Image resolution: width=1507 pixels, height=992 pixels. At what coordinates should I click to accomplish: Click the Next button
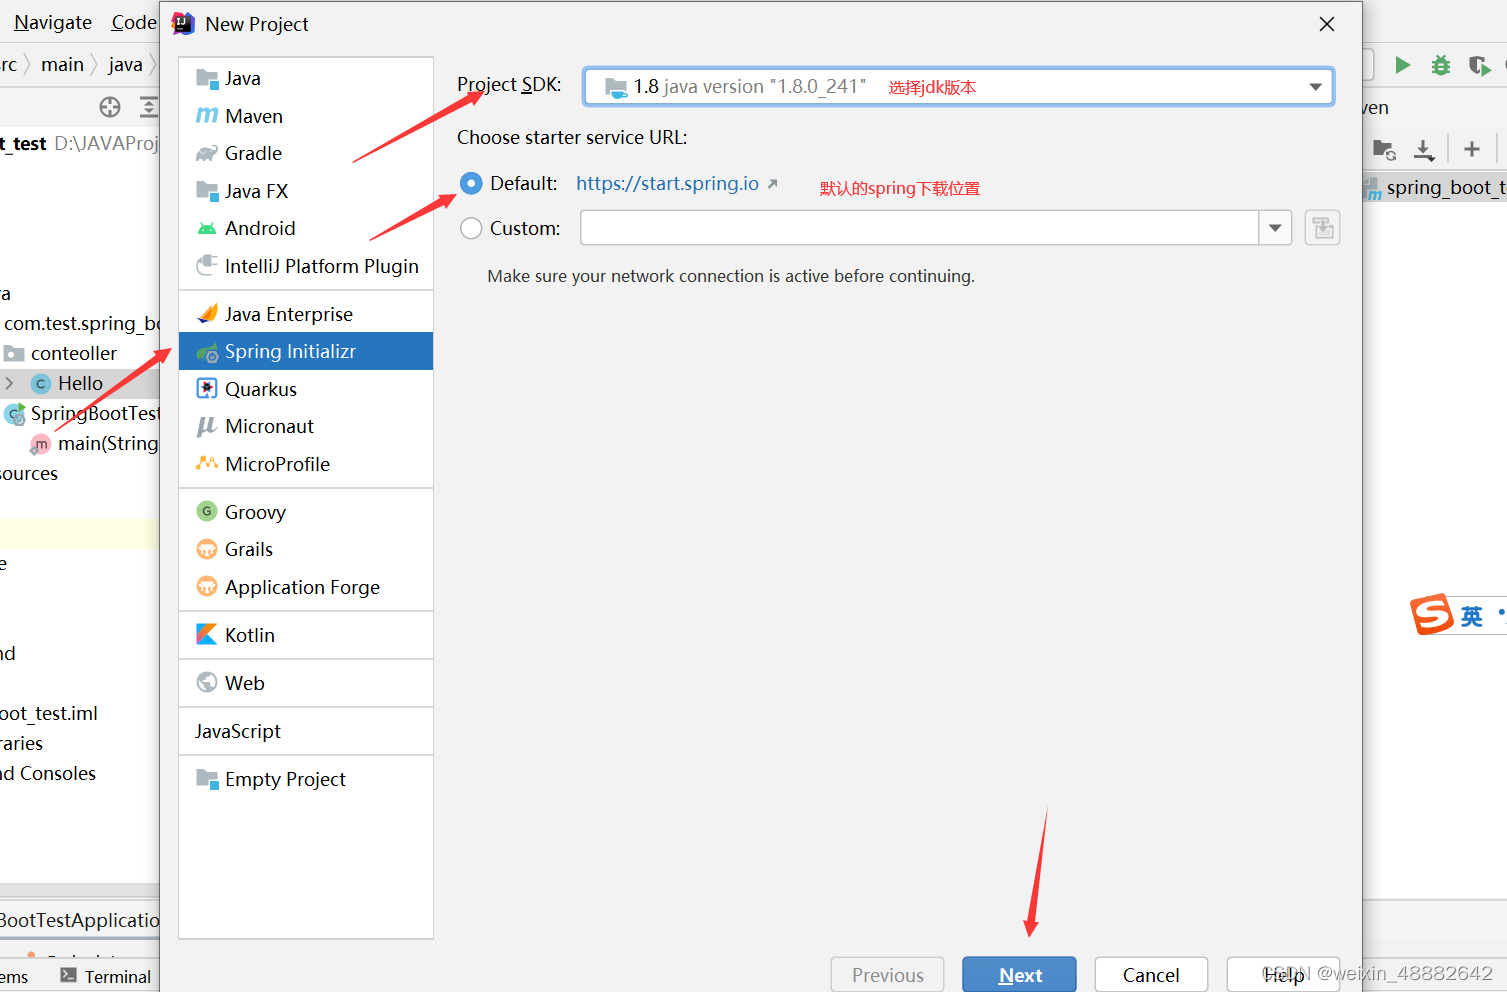click(x=1019, y=975)
